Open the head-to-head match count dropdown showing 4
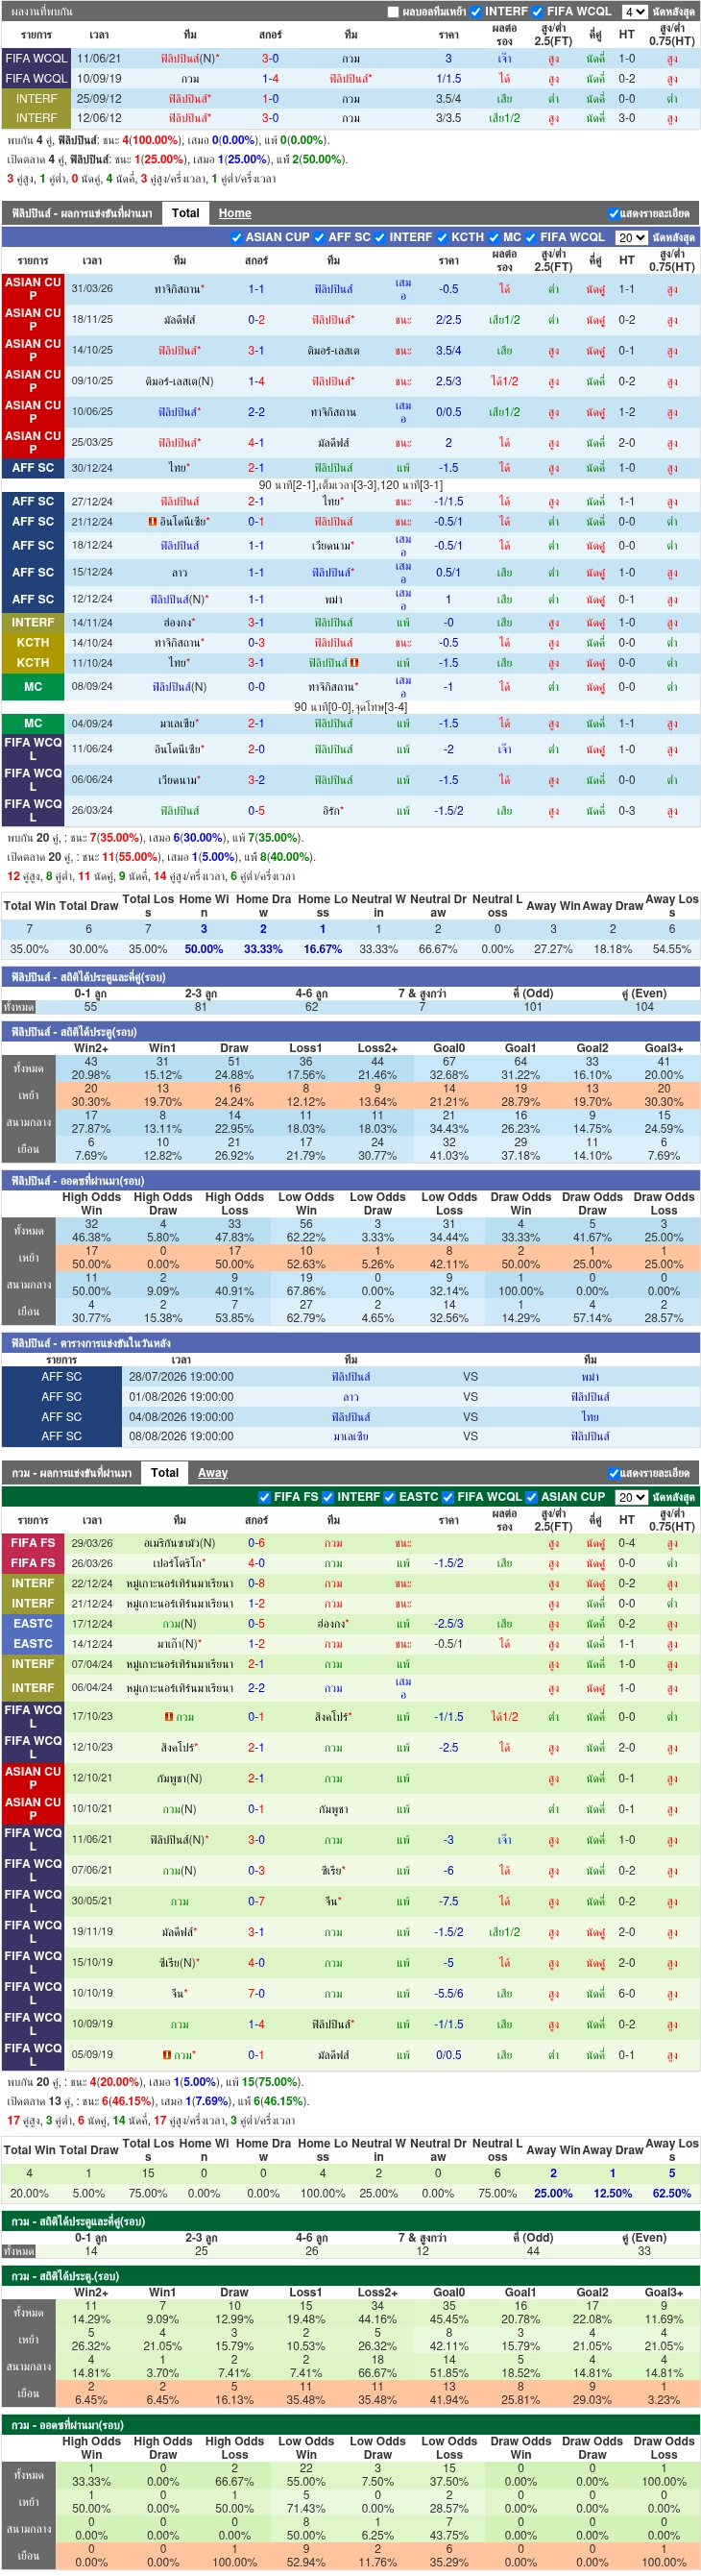 pyautogui.click(x=634, y=12)
